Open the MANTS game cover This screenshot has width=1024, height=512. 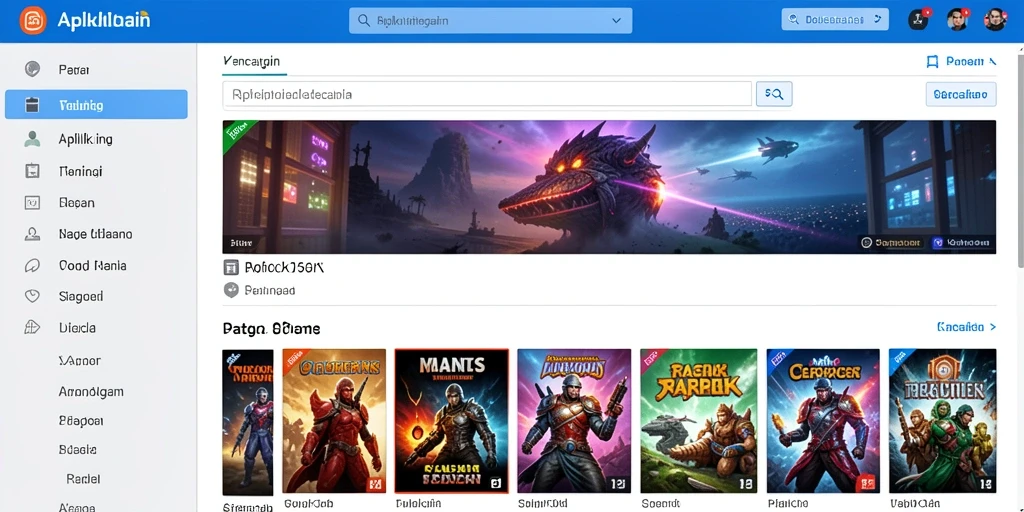452,421
